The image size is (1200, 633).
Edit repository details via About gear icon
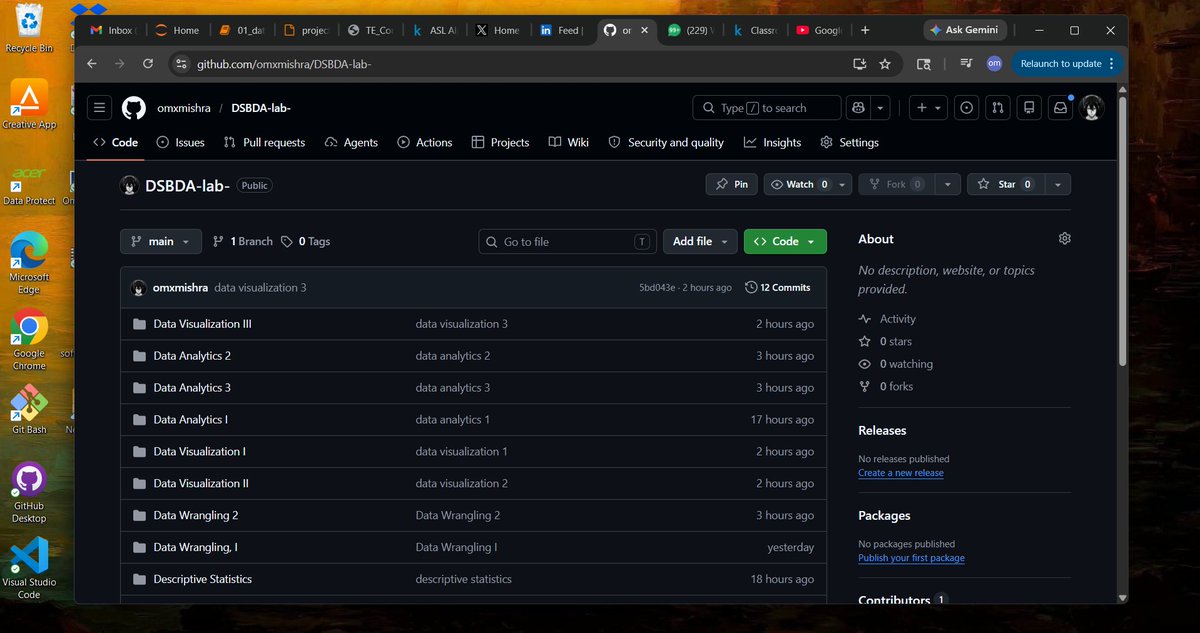point(1064,239)
